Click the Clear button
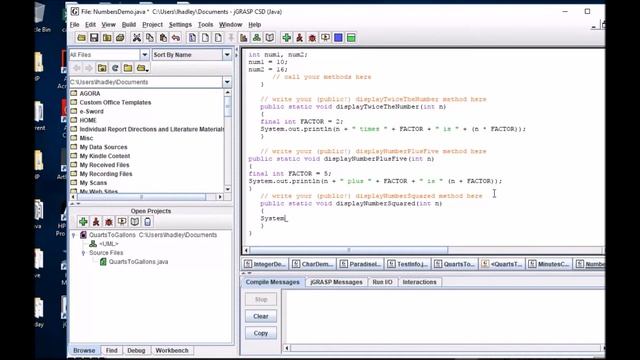The image size is (640, 360). point(261,316)
